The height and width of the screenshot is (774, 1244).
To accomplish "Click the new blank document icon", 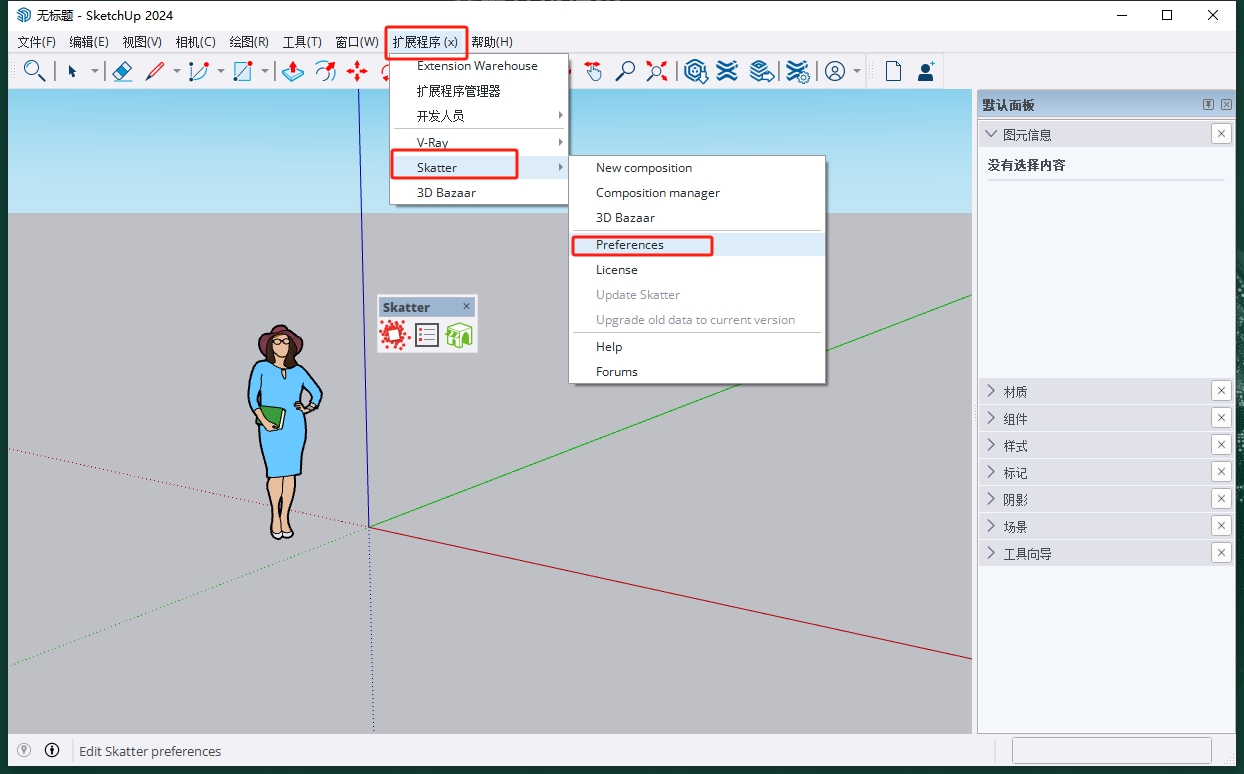I will pos(893,71).
